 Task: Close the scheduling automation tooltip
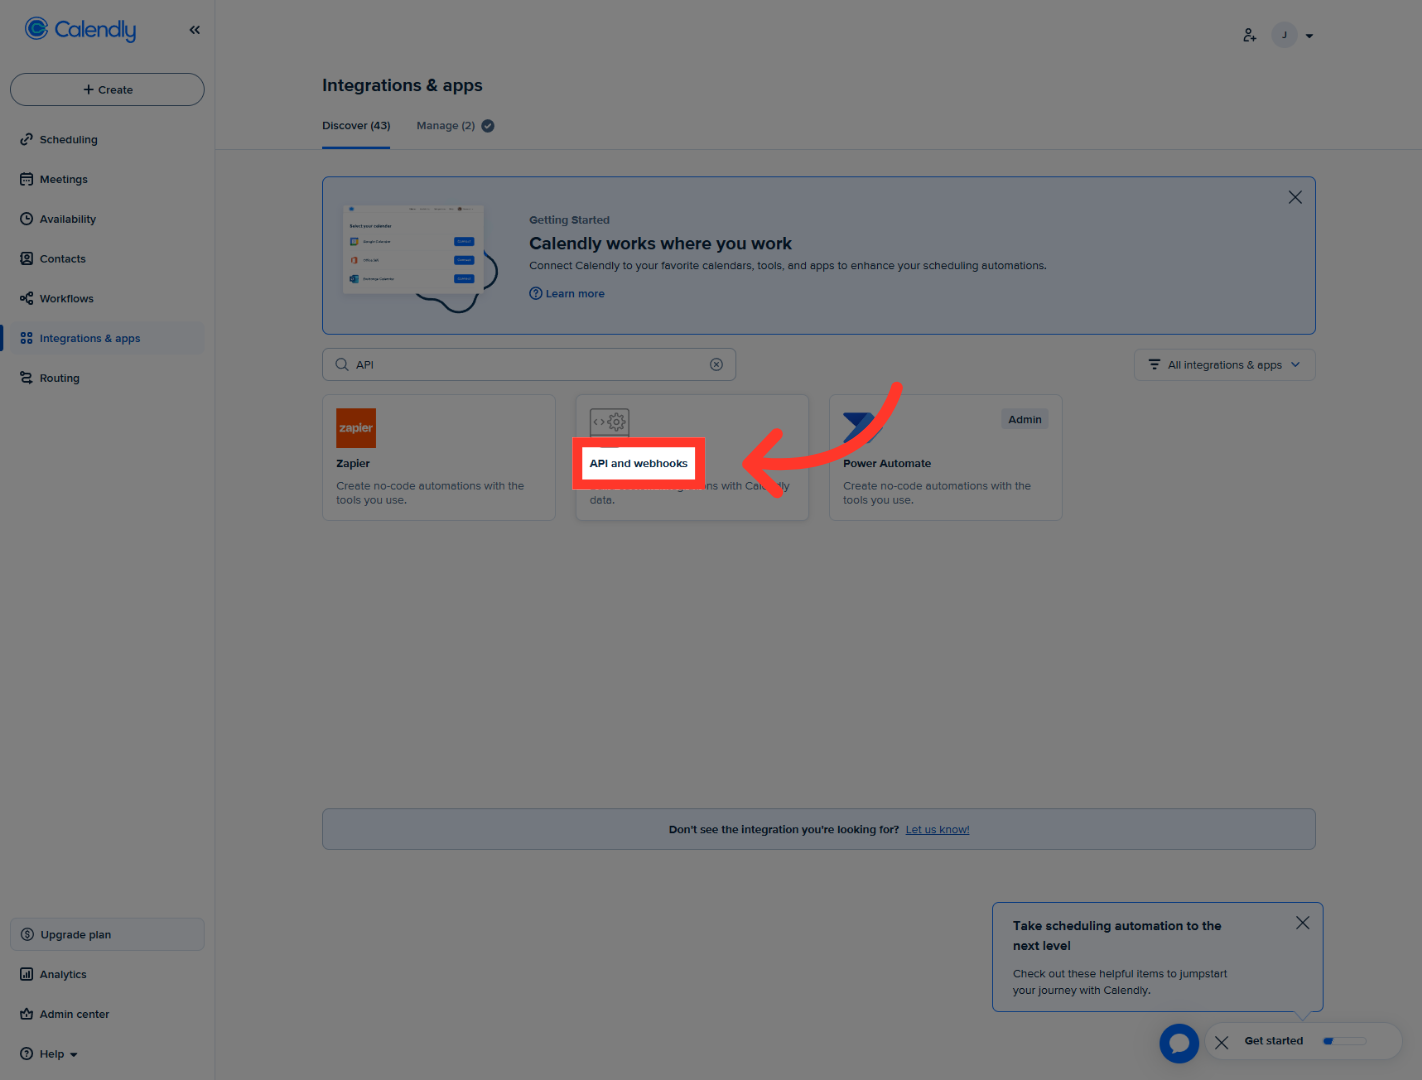tap(1302, 923)
